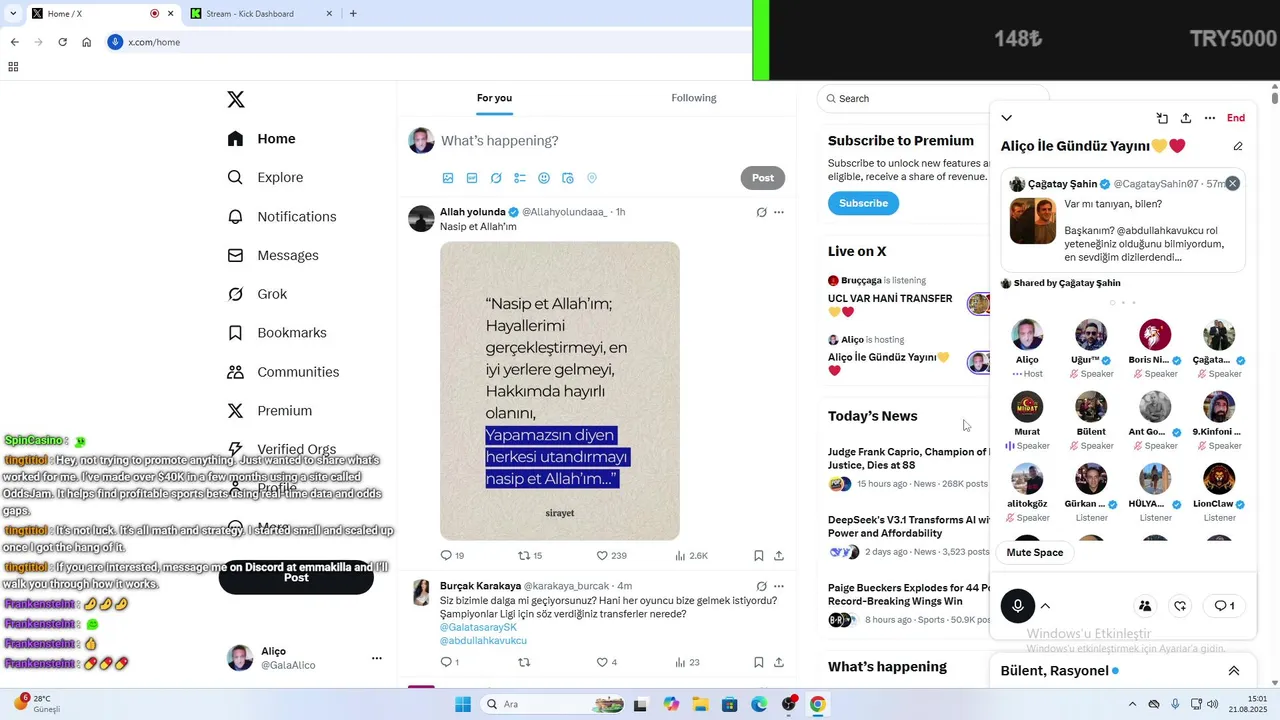Image resolution: width=1280 pixels, height=720 pixels.
Task: Click the grey Post button in composer
Action: (x=763, y=178)
